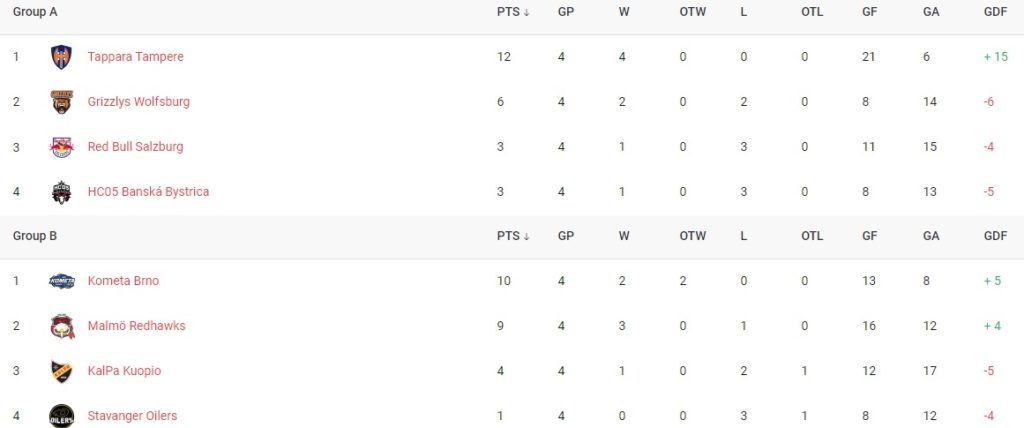Open the Stavanger Oilers team link

click(x=132, y=416)
